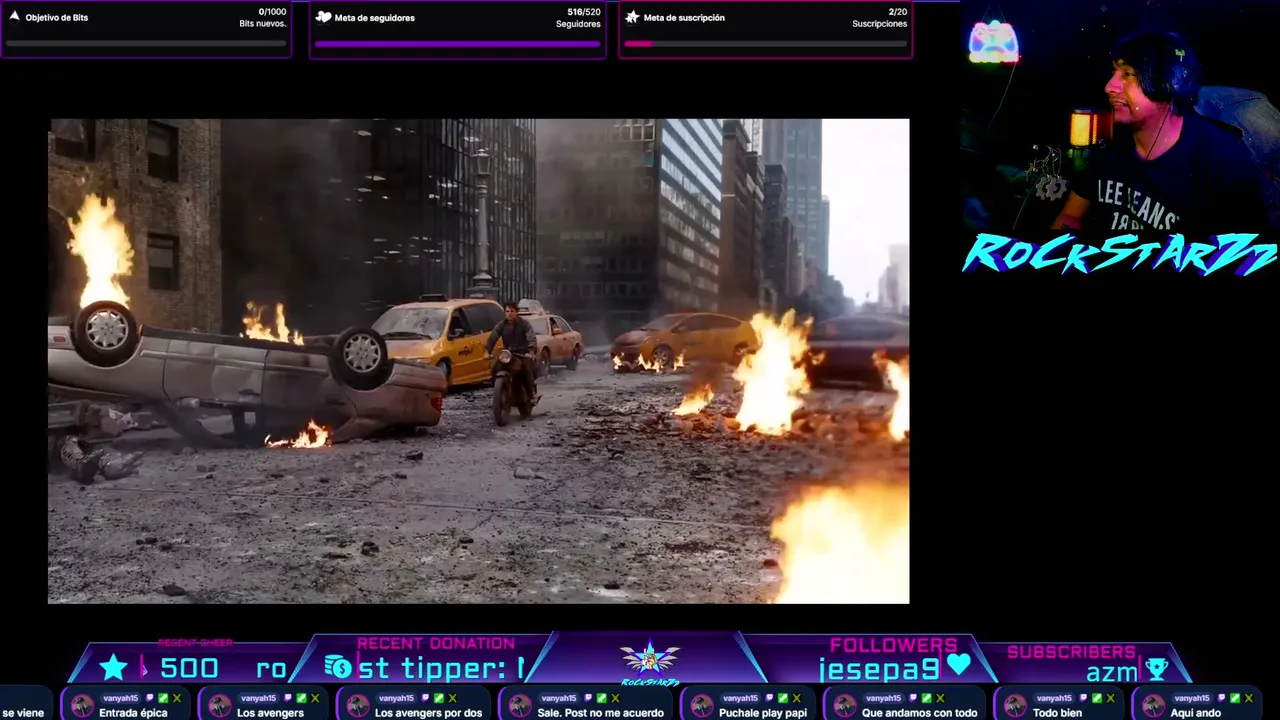This screenshot has height=720, width=1280.
Task: Click the coins icon in the Recent Donation panel
Action: click(338, 667)
